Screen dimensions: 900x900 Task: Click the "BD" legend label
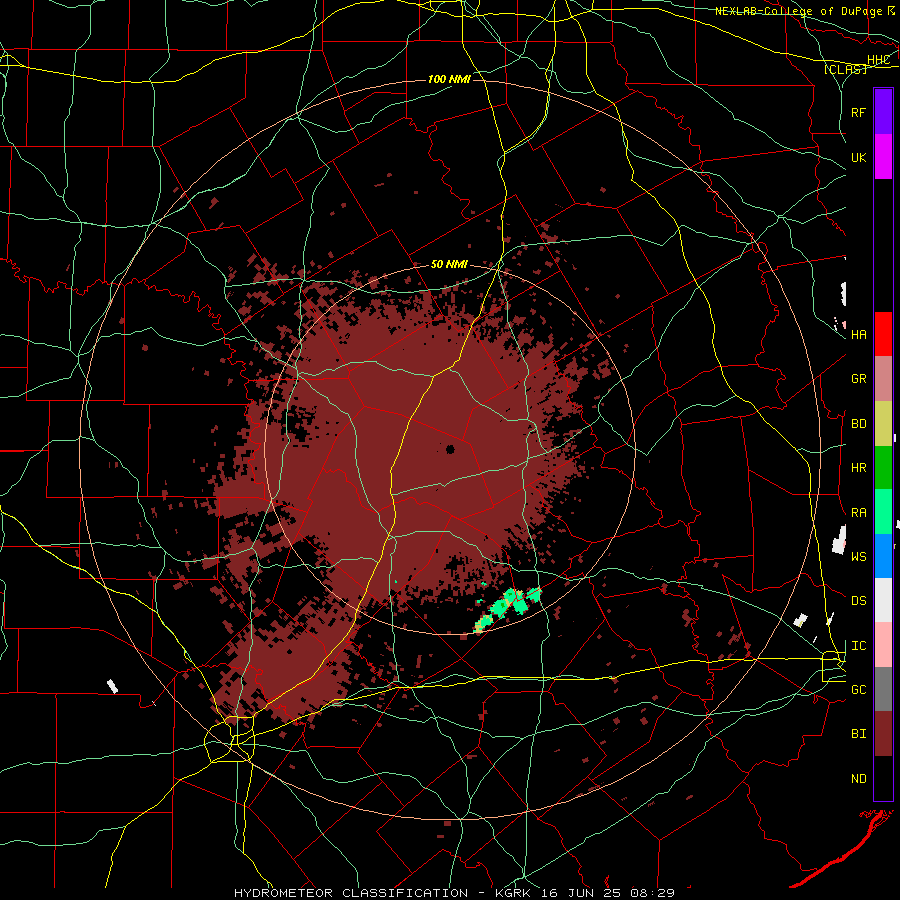858,424
